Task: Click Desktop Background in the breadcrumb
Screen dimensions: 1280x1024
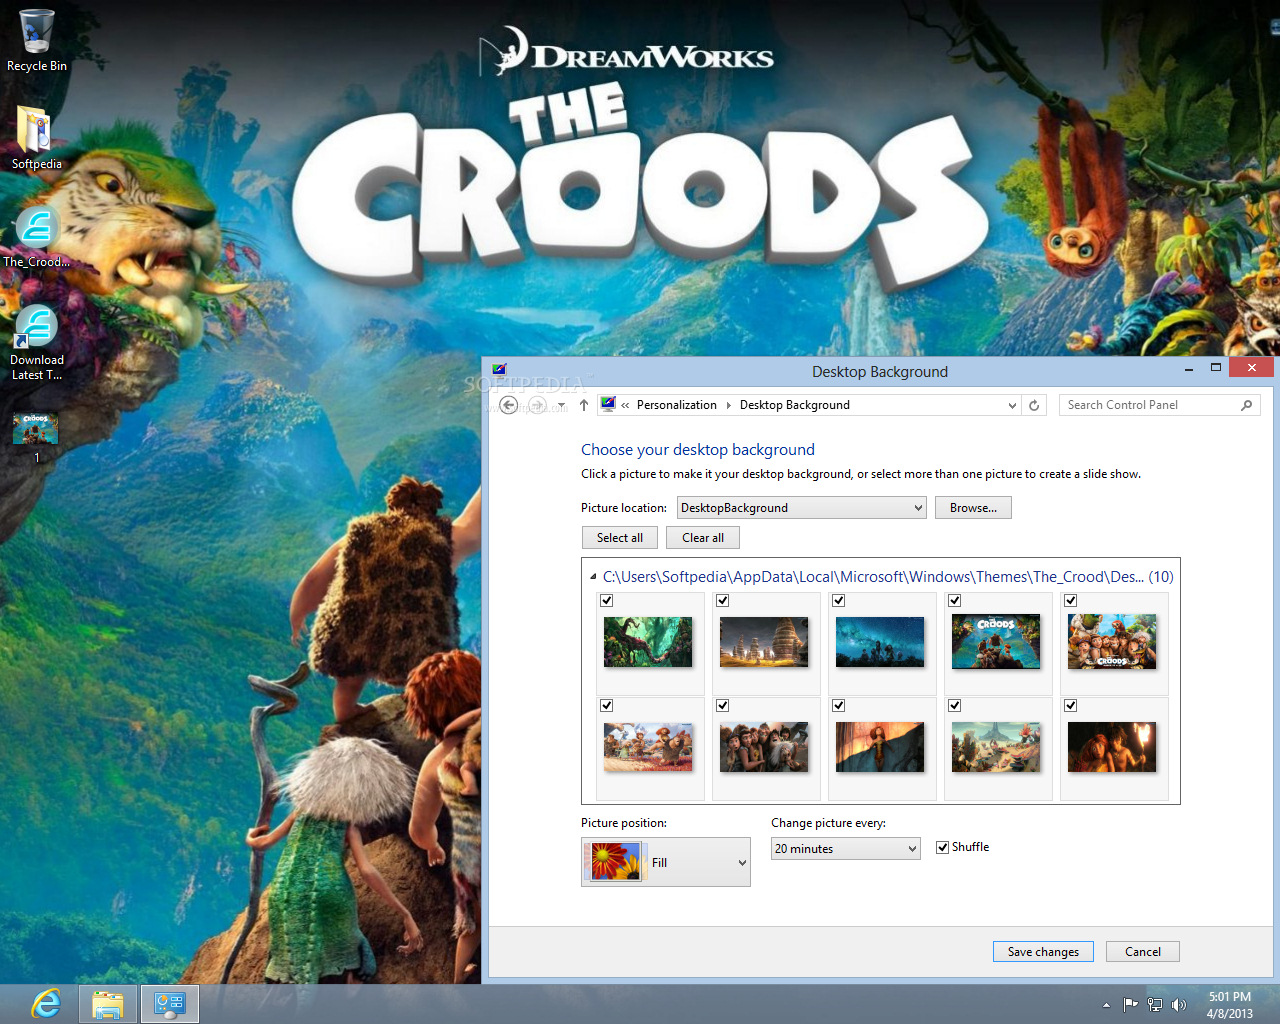Action: (x=795, y=405)
